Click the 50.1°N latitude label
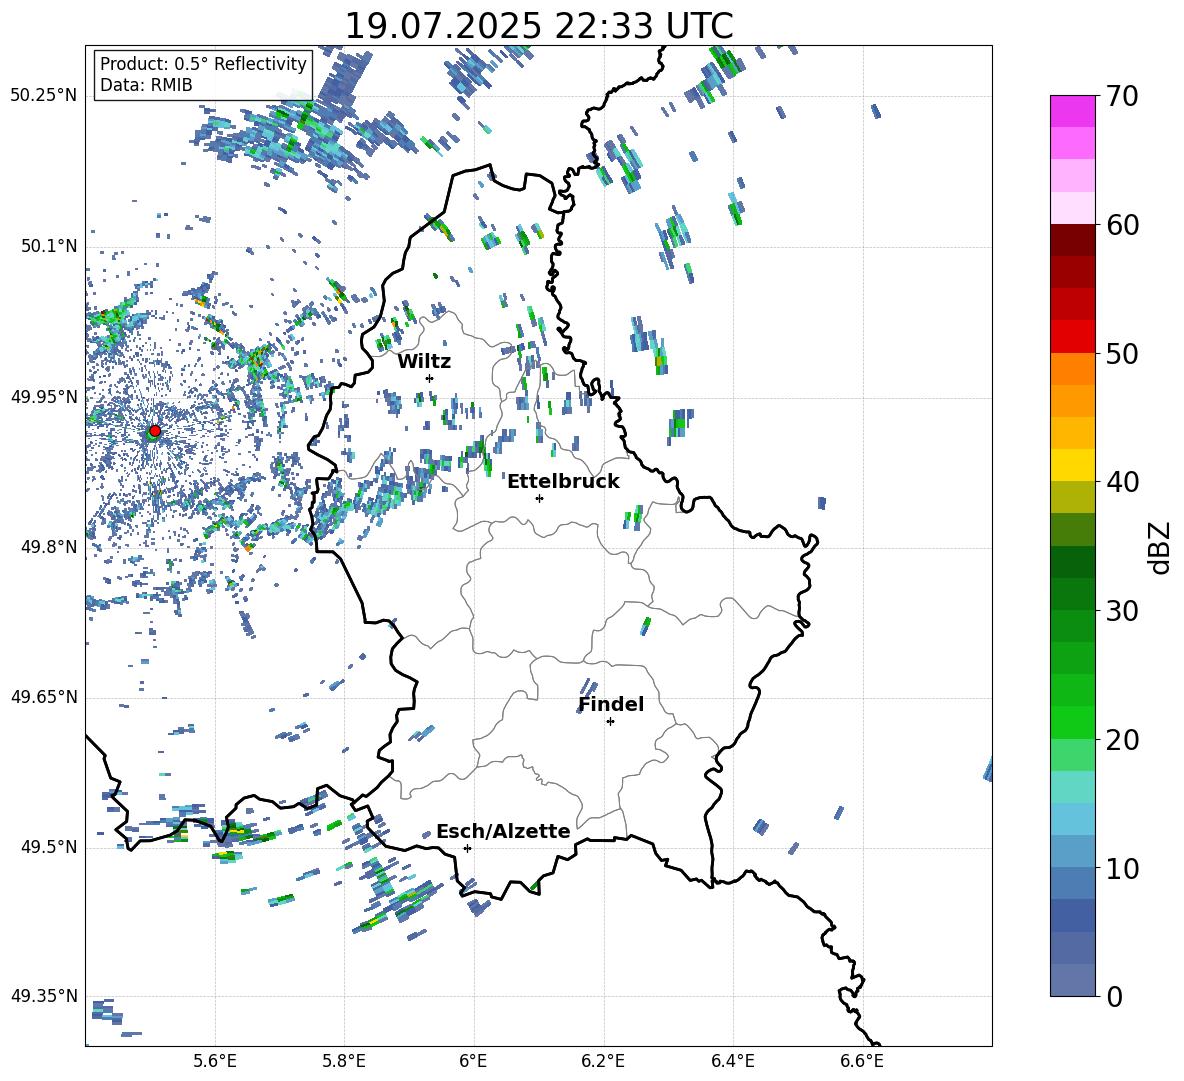 point(49,247)
